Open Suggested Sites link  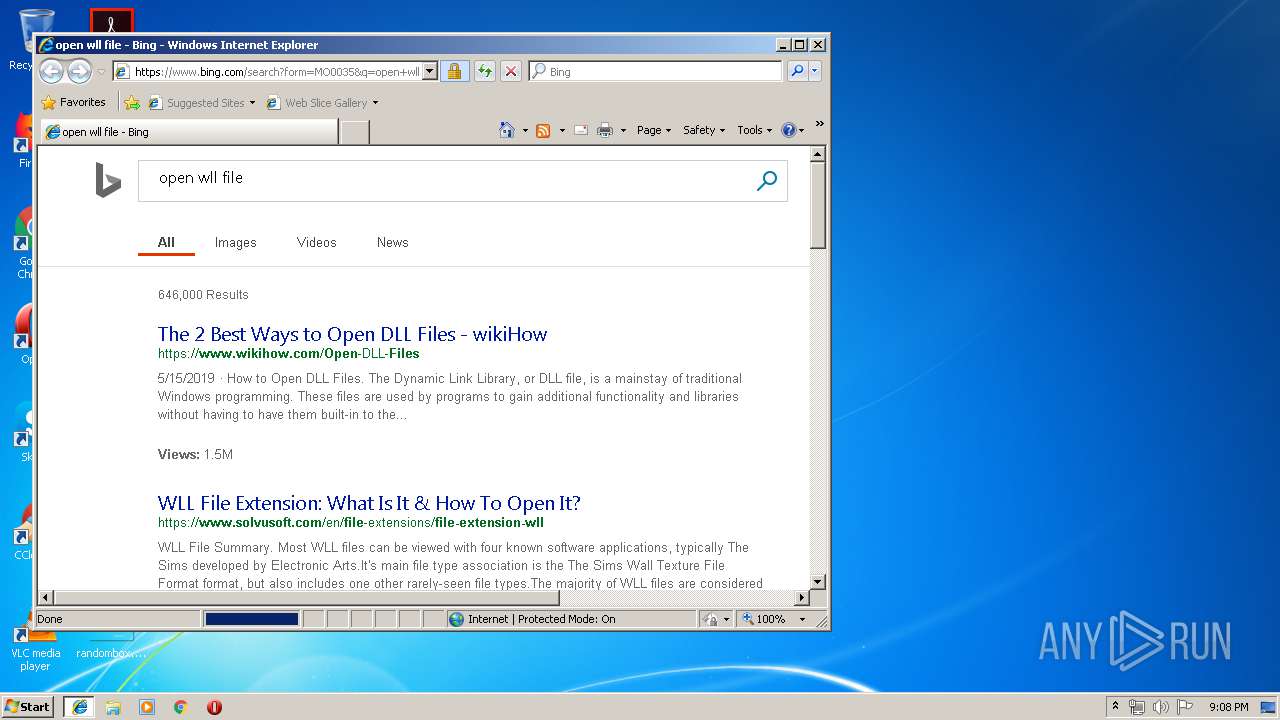[201, 102]
